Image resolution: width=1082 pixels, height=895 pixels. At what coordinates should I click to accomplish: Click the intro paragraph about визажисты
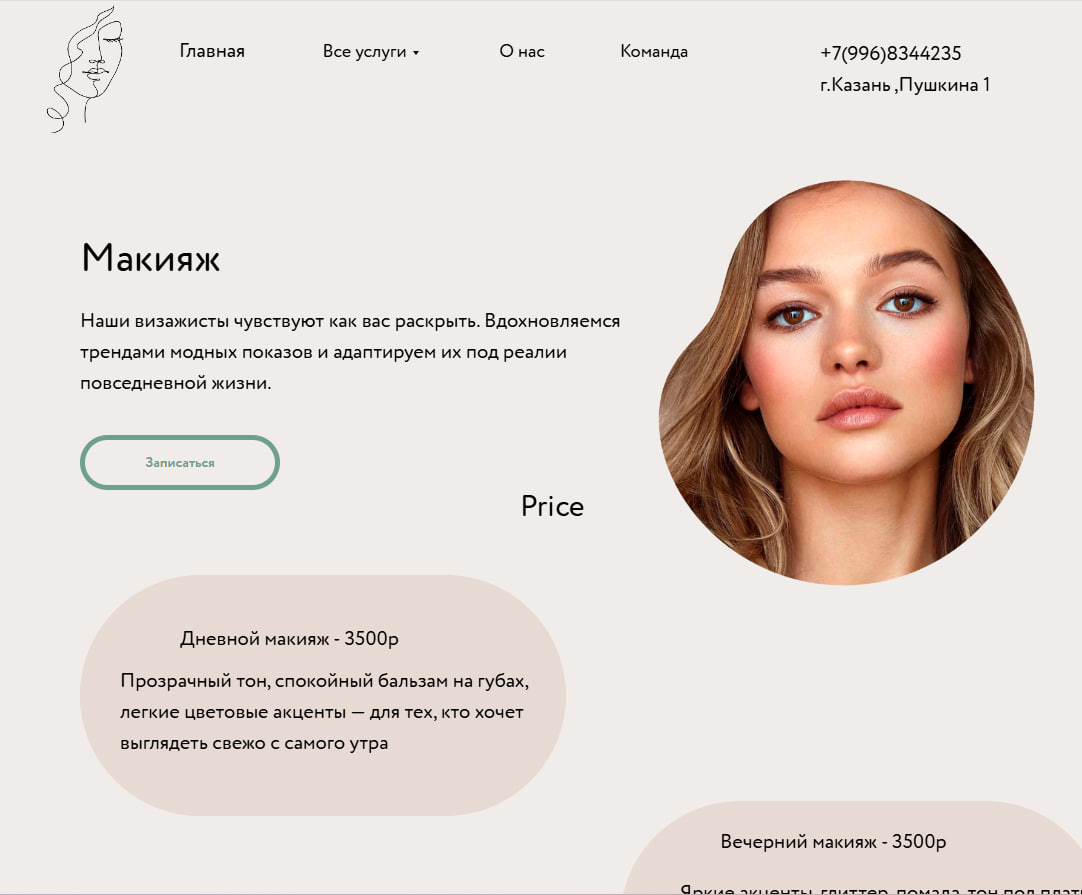click(350, 352)
